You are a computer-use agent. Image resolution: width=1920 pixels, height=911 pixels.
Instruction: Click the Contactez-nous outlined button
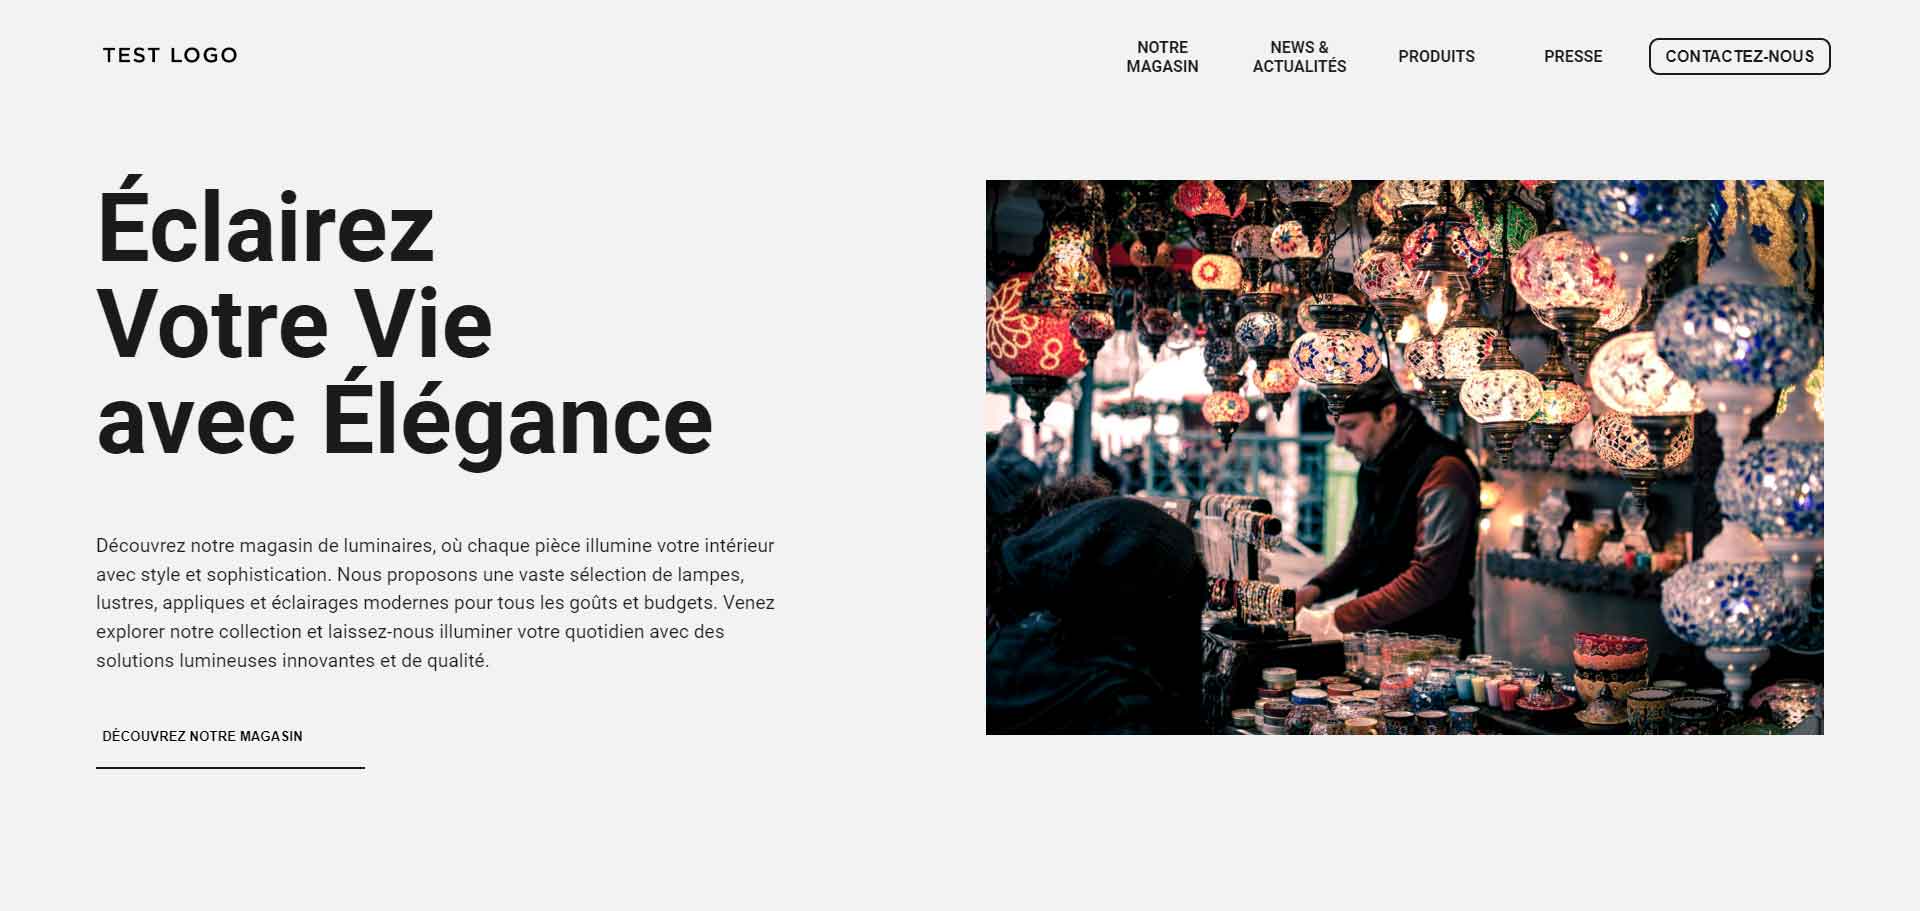1739,56
